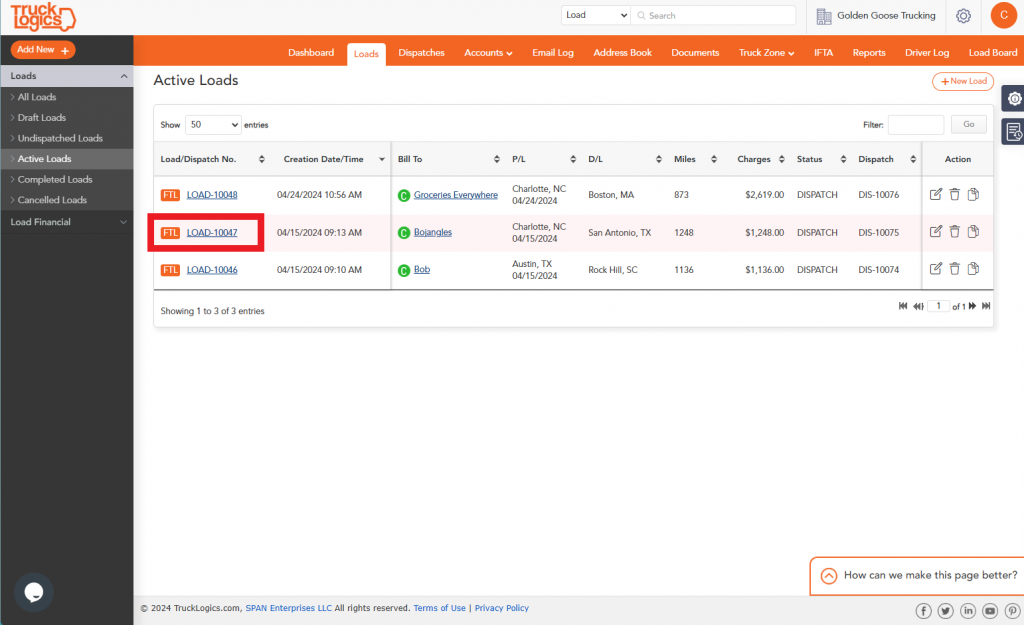Go to the next page of results
The width and height of the screenshot is (1024, 625).
tap(972, 306)
